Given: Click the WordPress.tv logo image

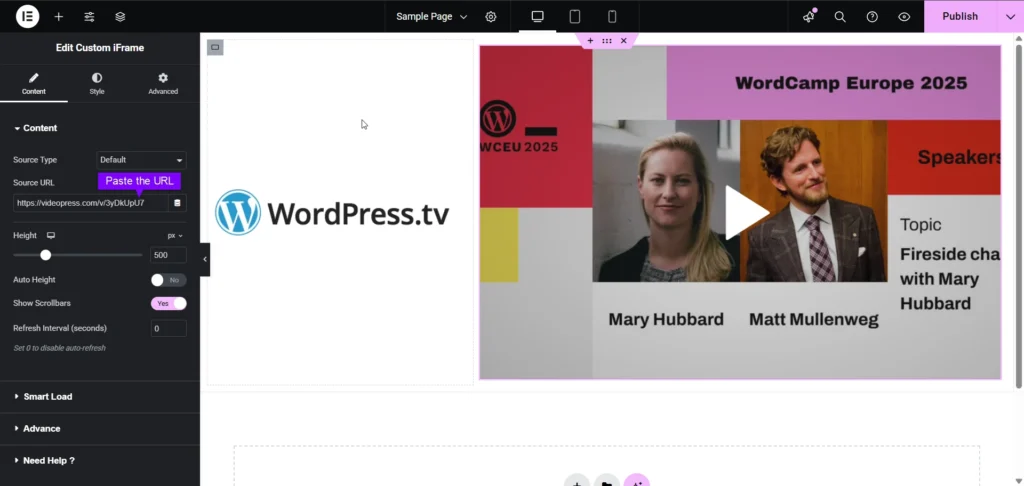Looking at the screenshot, I should click(x=332, y=213).
